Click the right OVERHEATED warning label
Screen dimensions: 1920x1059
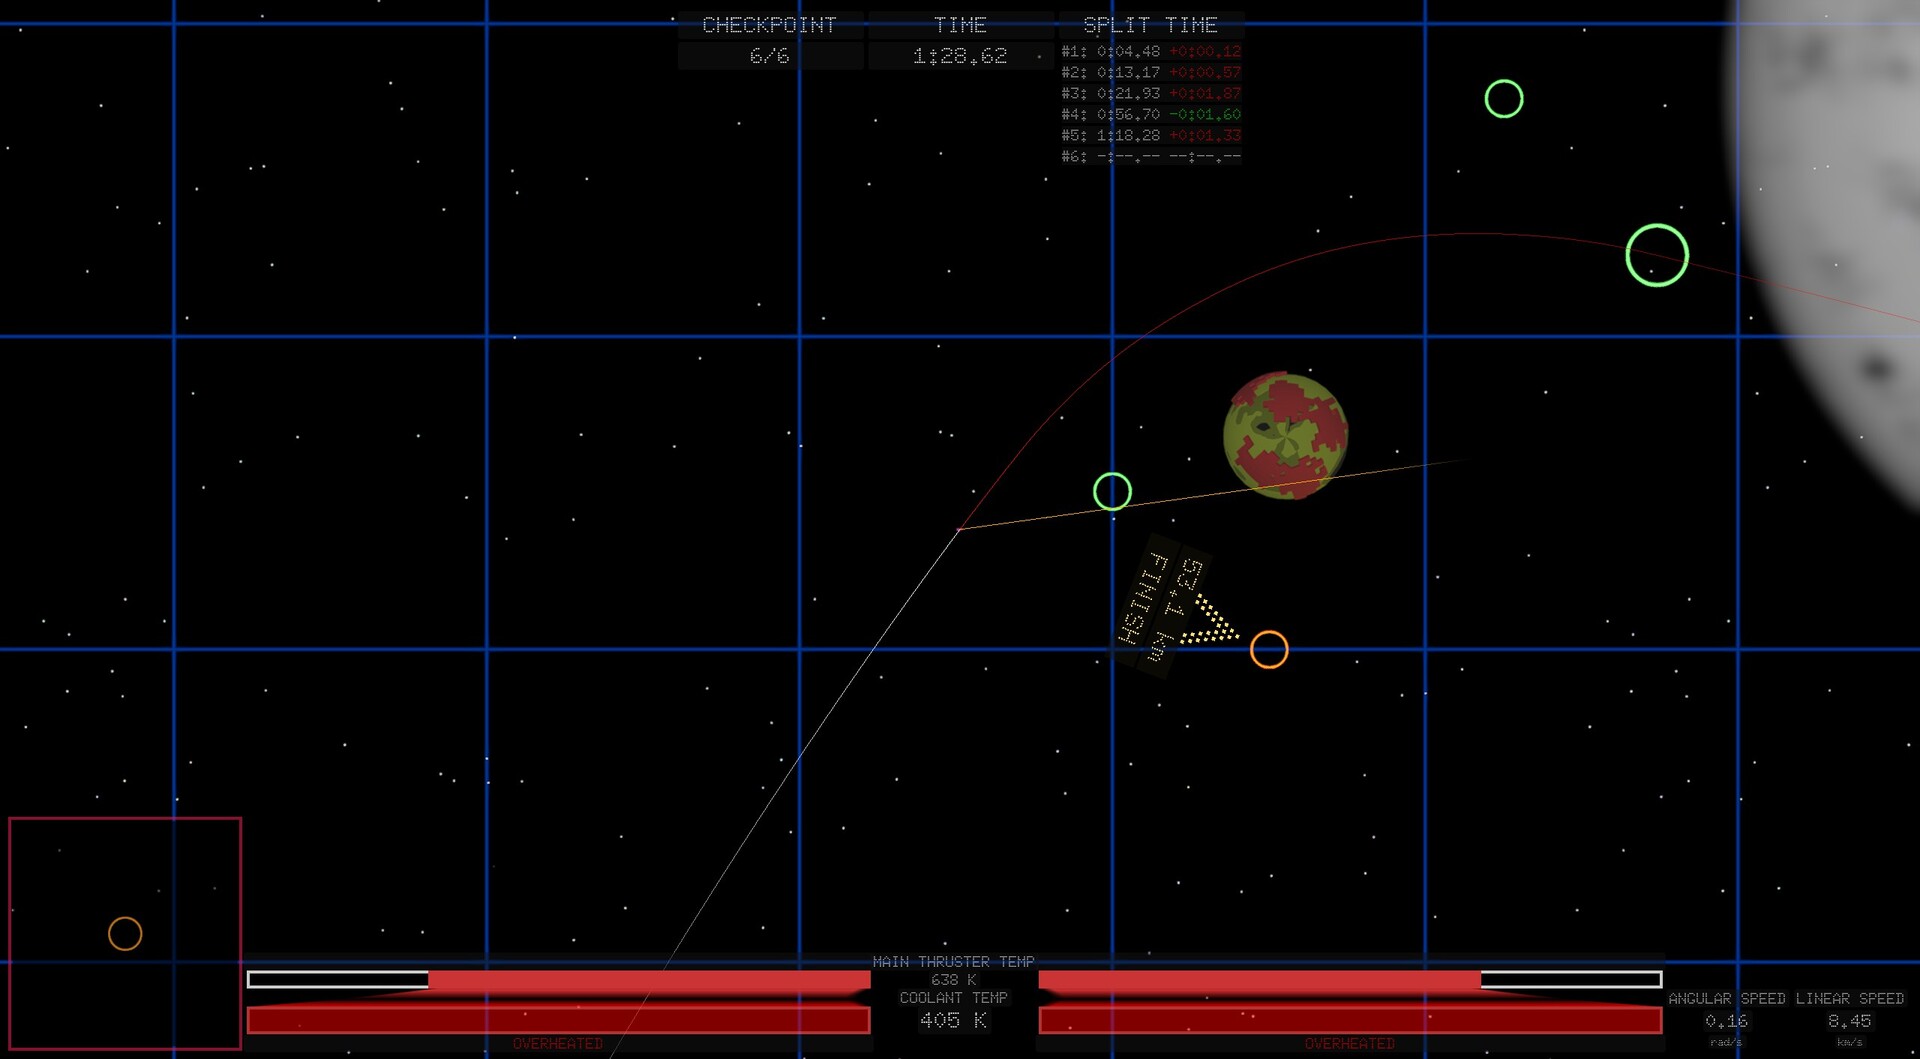1350,1044
